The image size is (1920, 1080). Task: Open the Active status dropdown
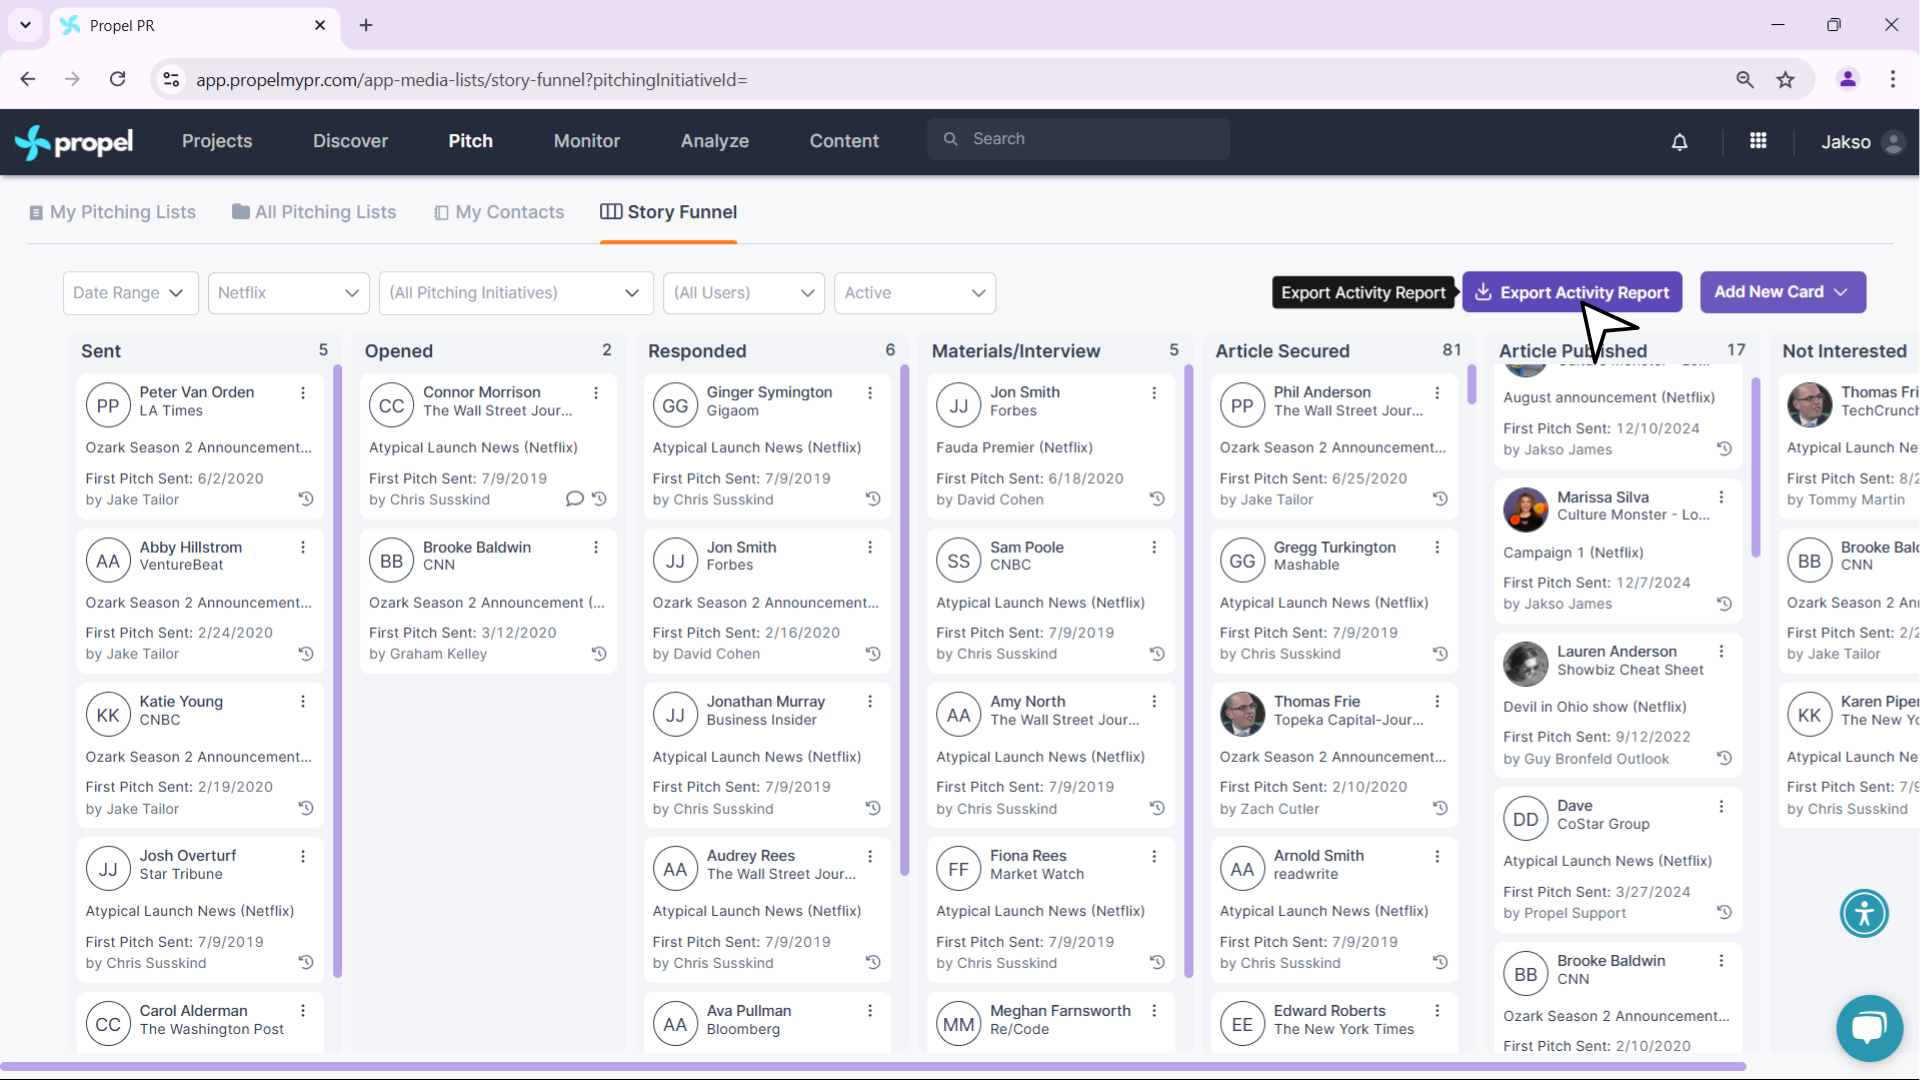point(915,293)
